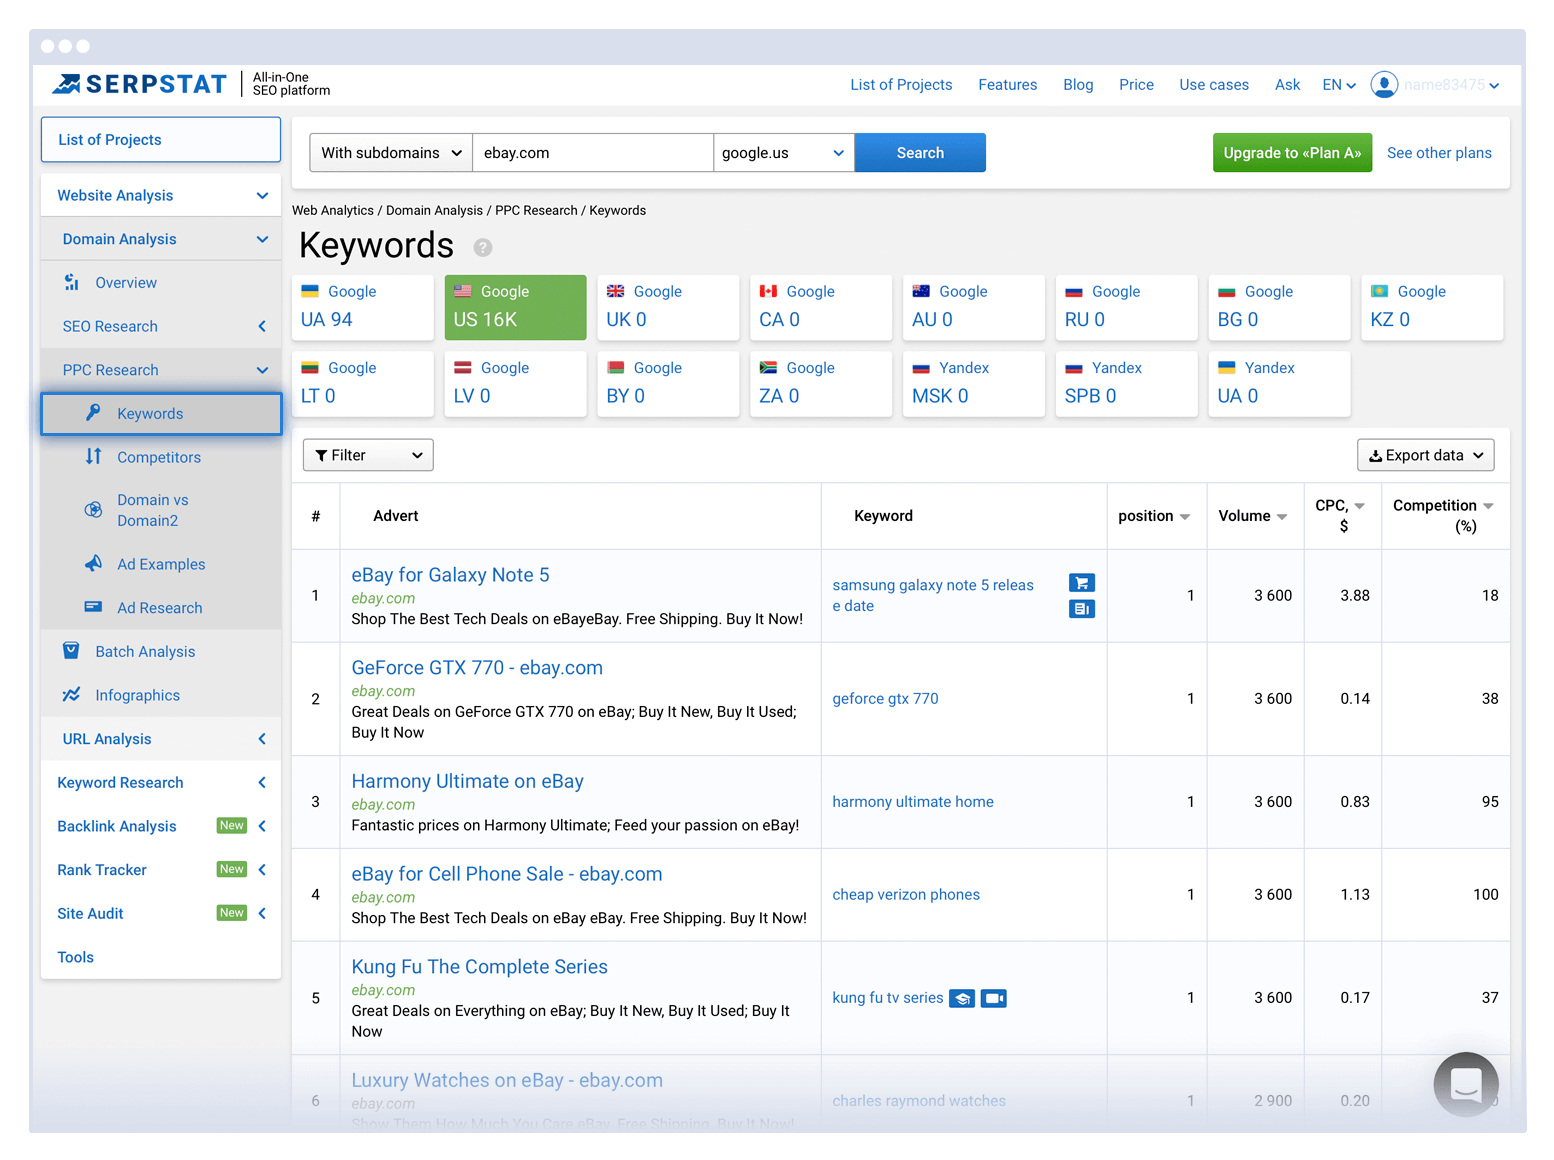Viewport: 1554px width, 1160px height.
Task: Open the geforce gtx 770 keyword link
Action: point(885,699)
